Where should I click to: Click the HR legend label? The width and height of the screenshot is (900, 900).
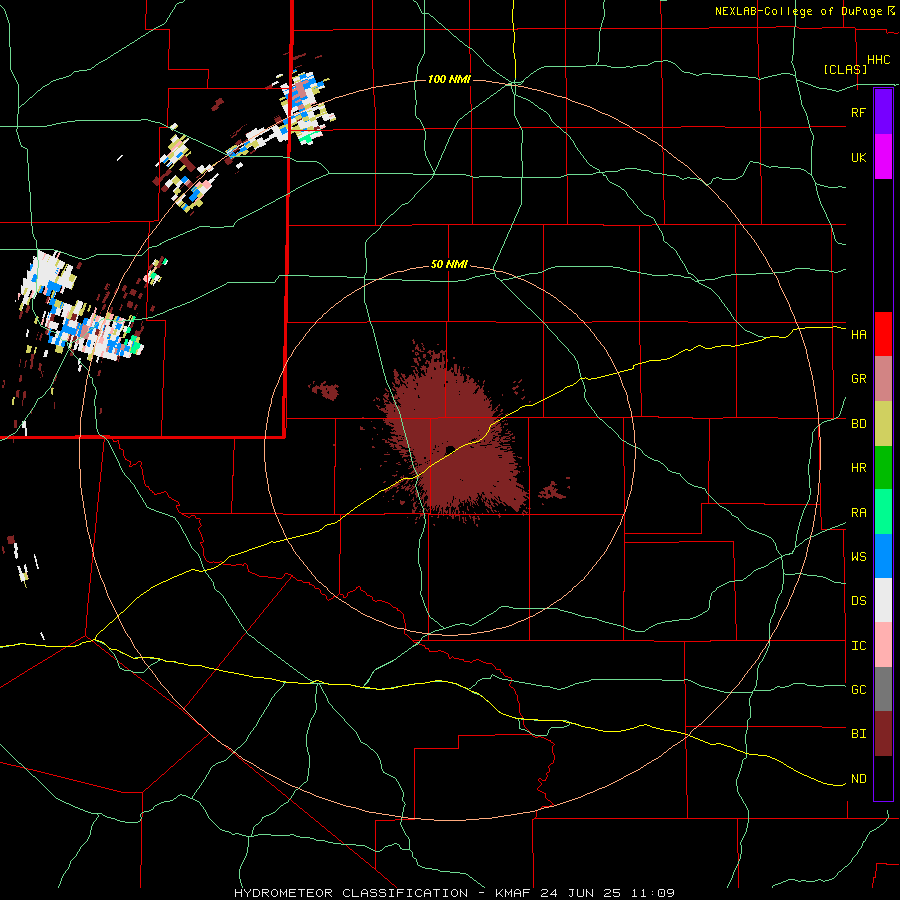pos(858,468)
